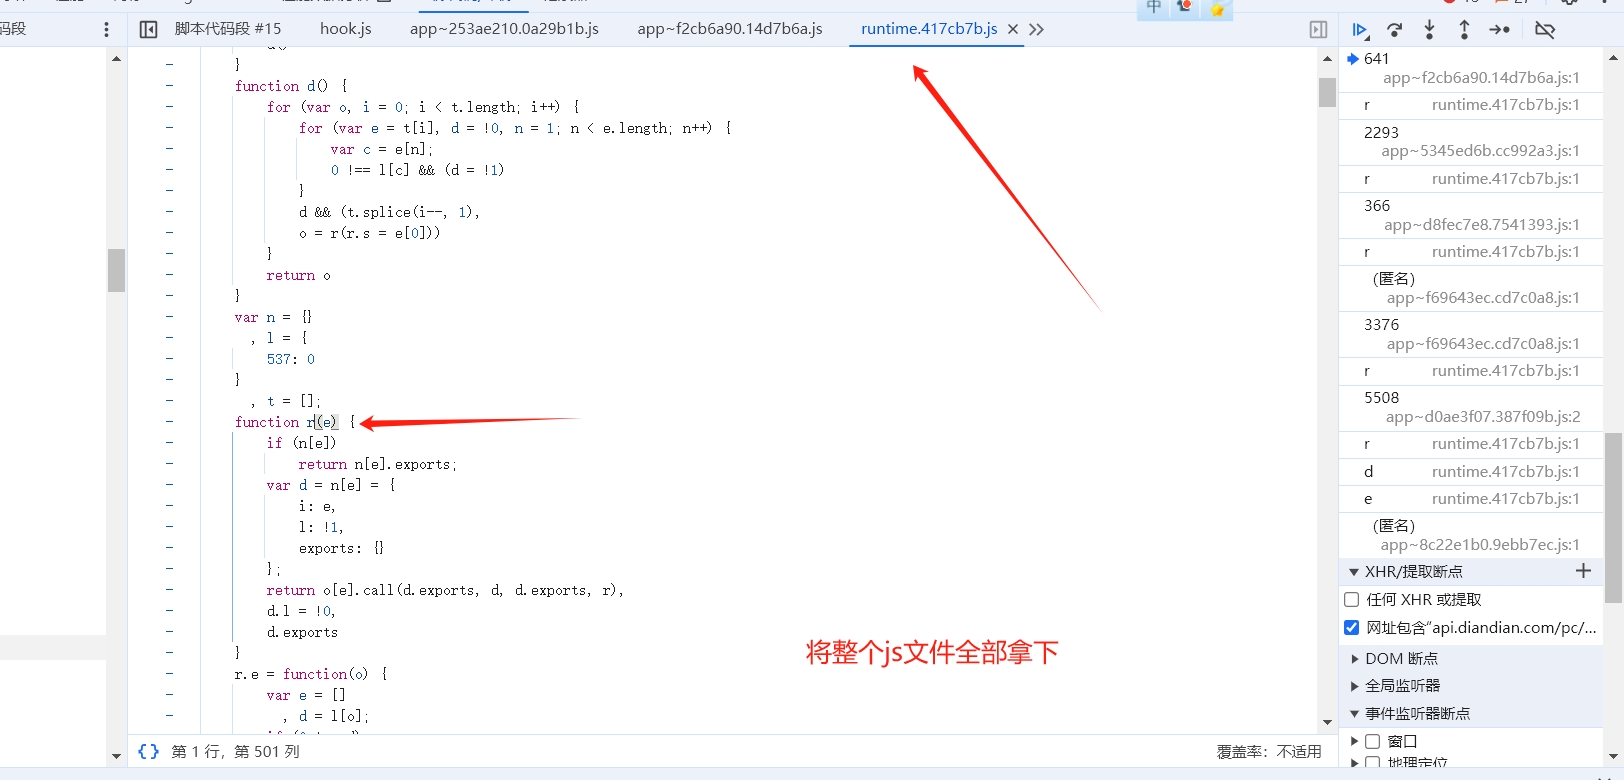
Task: Switch to the 脚本代码段 #15 tab
Action: (x=228, y=29)
